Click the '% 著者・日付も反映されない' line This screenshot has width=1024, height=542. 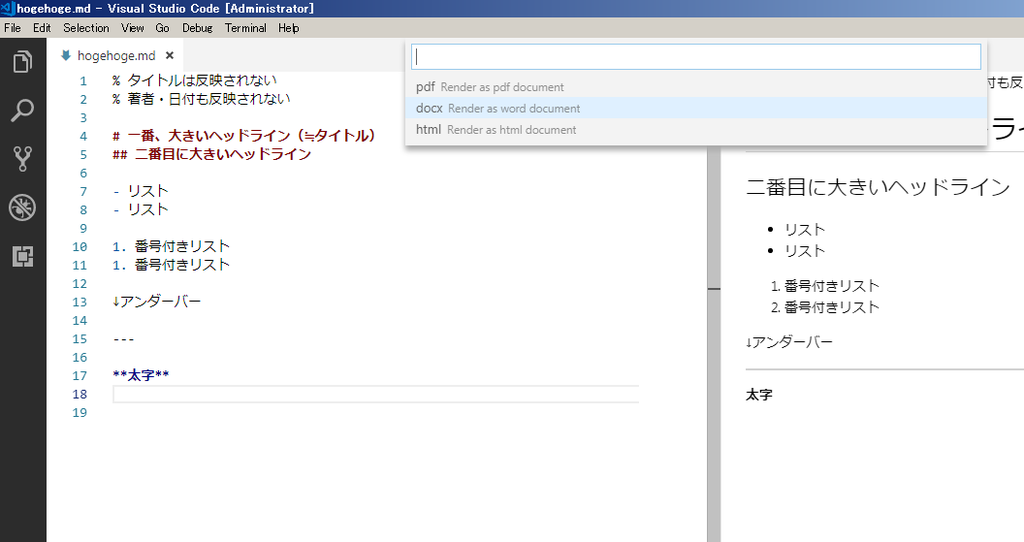(201, 99)
